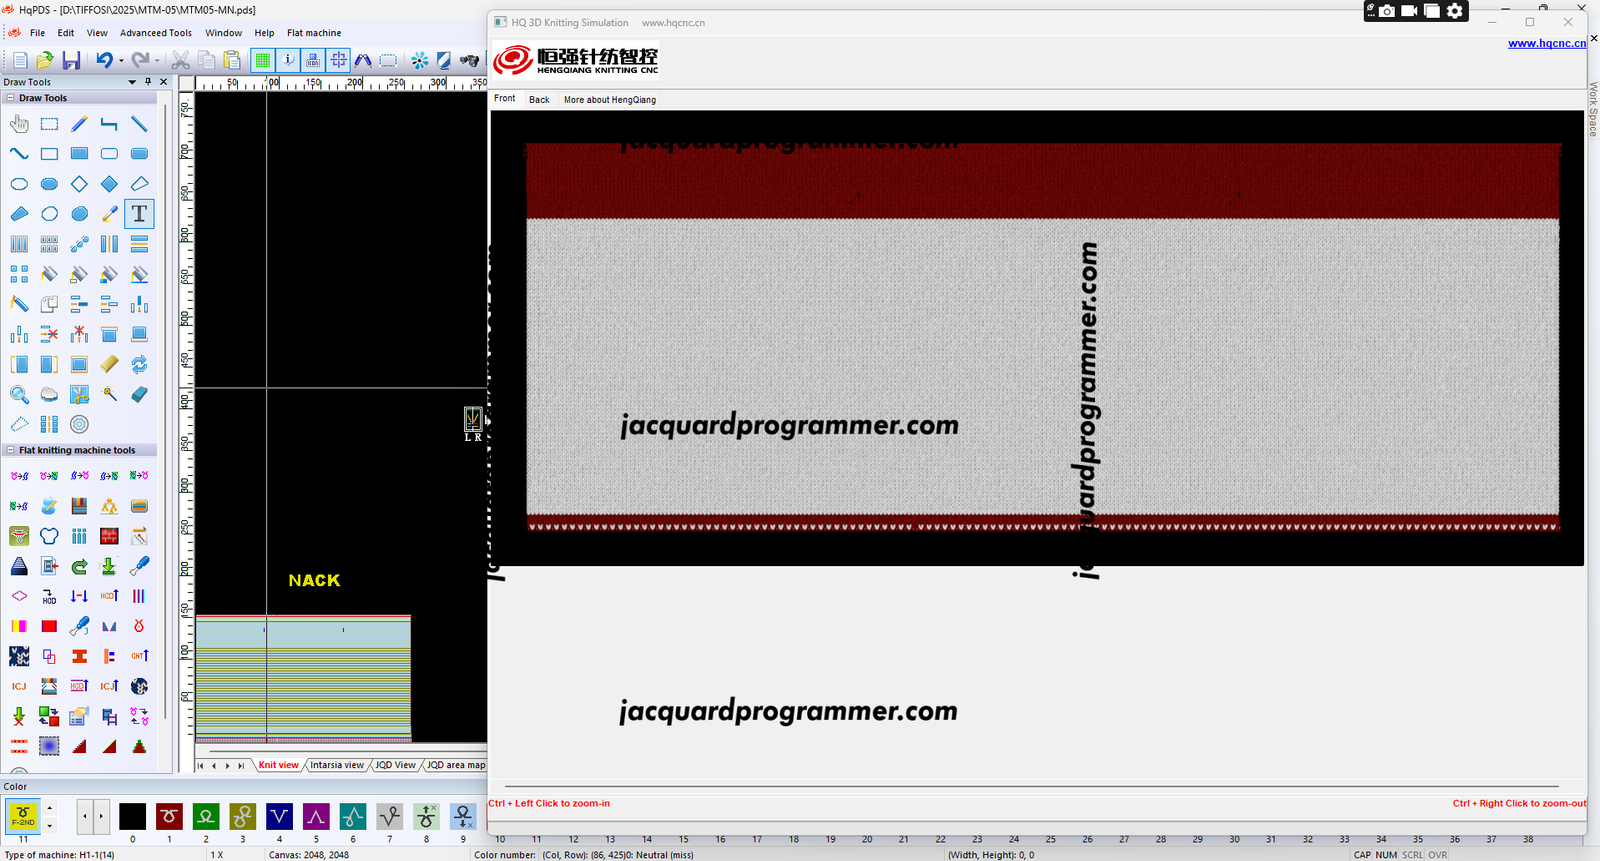Select the Text tool in Draw Tools
1600x861 pixels.
139,214
